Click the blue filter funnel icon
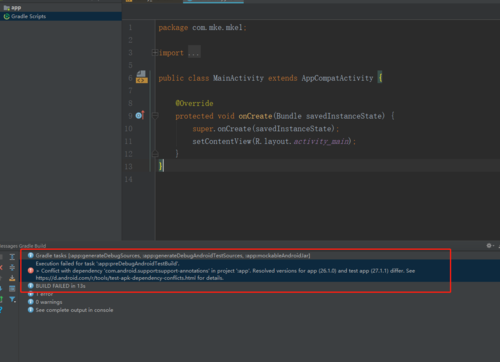Screen dimensions: 500x362 (x=12, y=299)
